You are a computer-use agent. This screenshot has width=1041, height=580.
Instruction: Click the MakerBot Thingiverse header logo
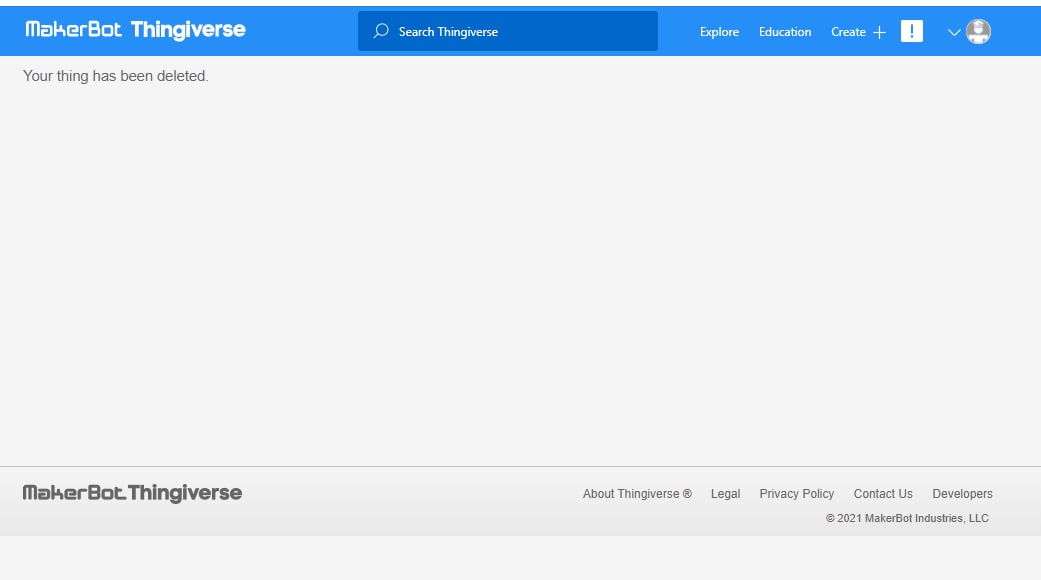(x=135, y=30)
